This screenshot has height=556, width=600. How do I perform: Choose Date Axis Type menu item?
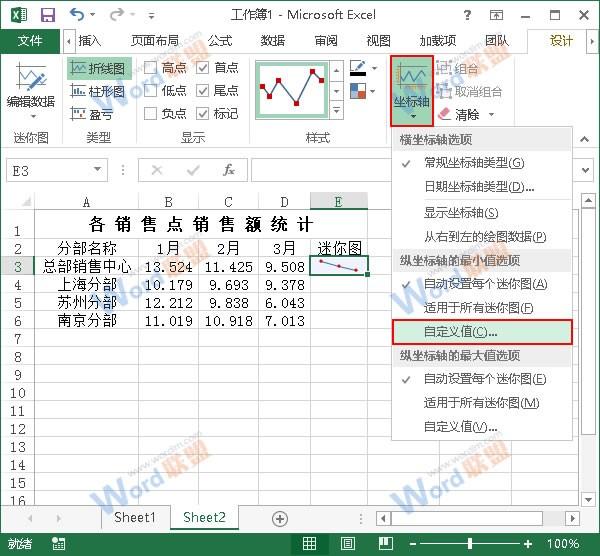click(482, 187)
